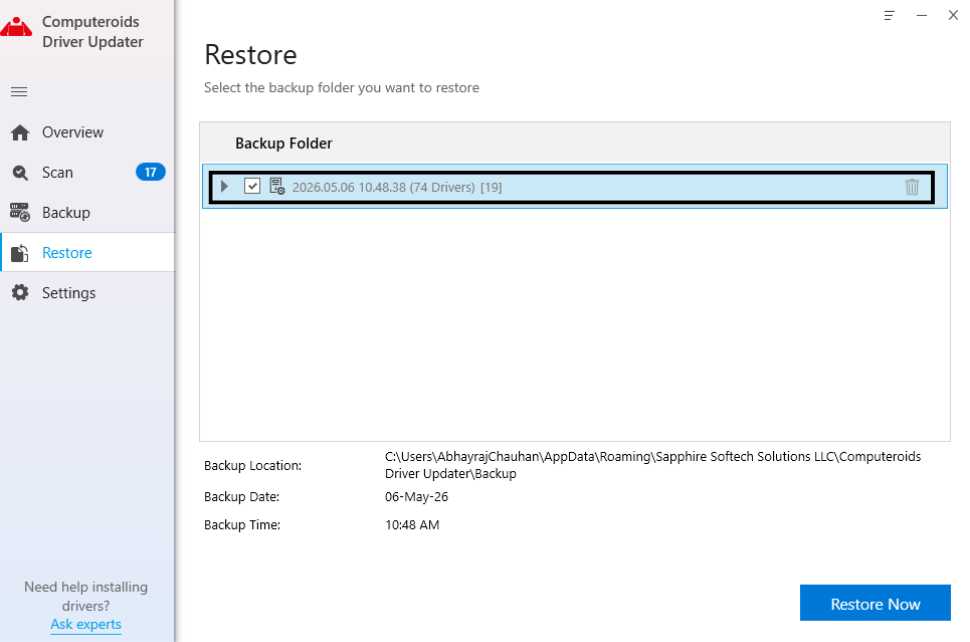This screenshot has height=642, width=970.
Task: Delete backup using the trash icon
Action: (912, 187)
